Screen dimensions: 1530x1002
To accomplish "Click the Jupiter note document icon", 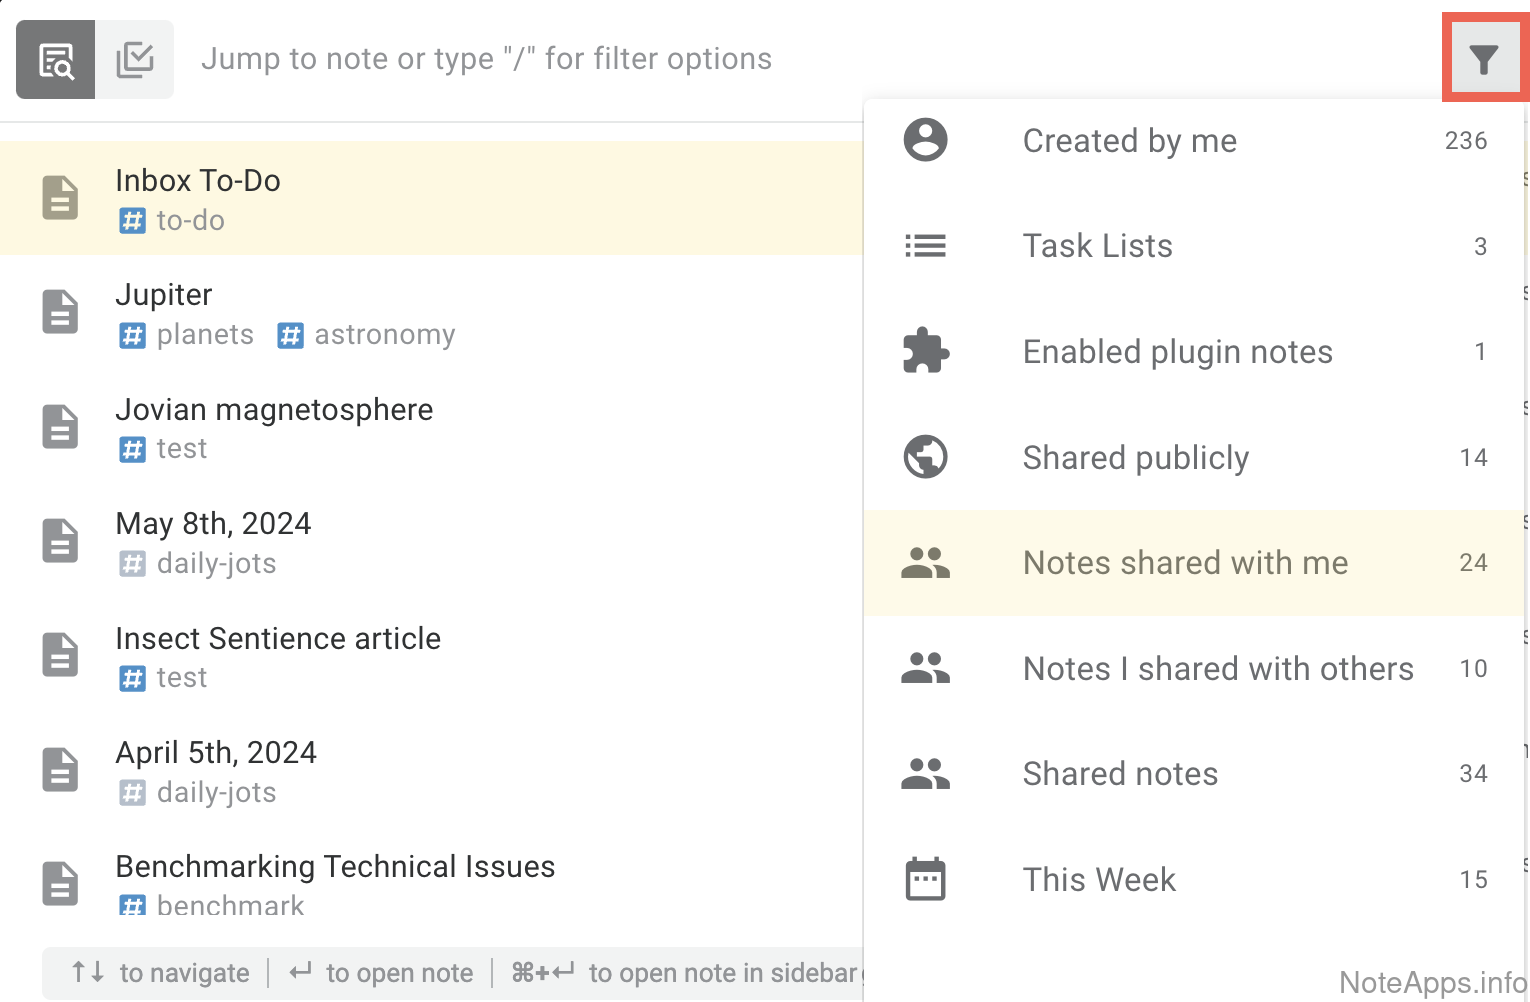I will coord(60,312).
